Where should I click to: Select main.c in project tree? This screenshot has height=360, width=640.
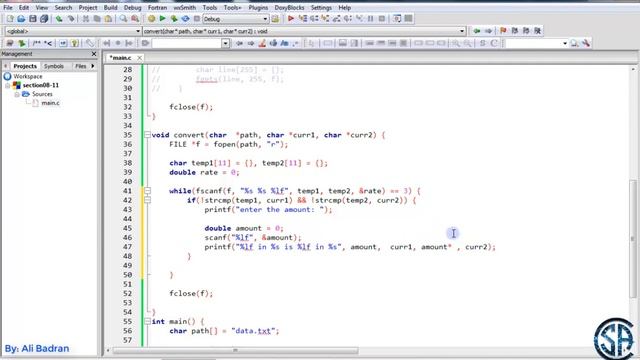tap(50, 103)
